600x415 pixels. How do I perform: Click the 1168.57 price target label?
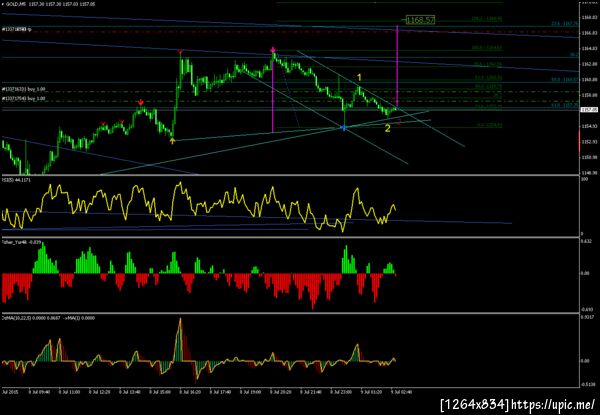(420, 20)
